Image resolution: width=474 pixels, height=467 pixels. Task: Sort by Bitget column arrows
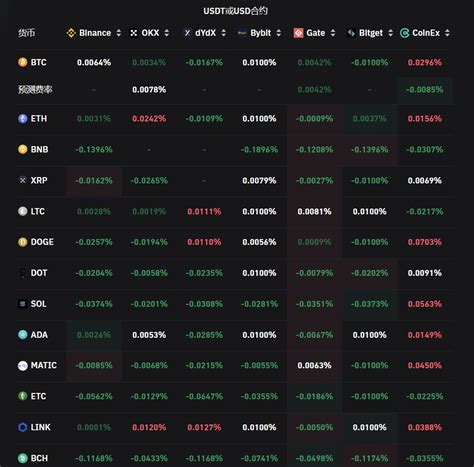point(391,33)
